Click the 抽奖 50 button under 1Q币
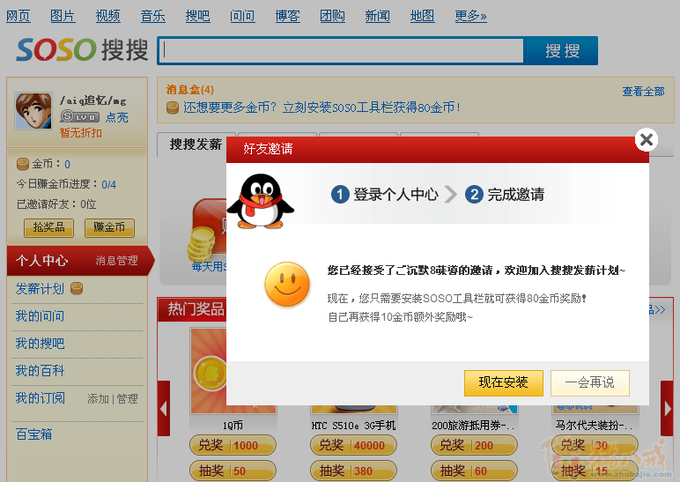Screen dimensions: 680x482 pyautogui.click(x=233, y=471)
